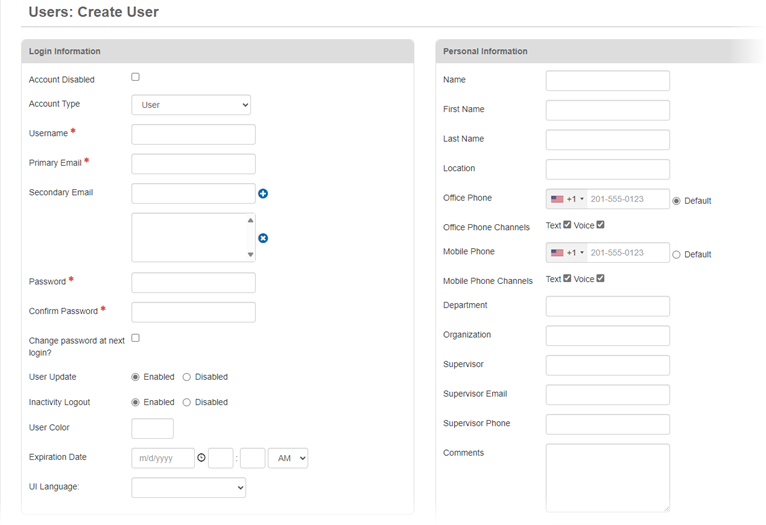Toggle Change password at next login checkbox

[x=136, y=338]
